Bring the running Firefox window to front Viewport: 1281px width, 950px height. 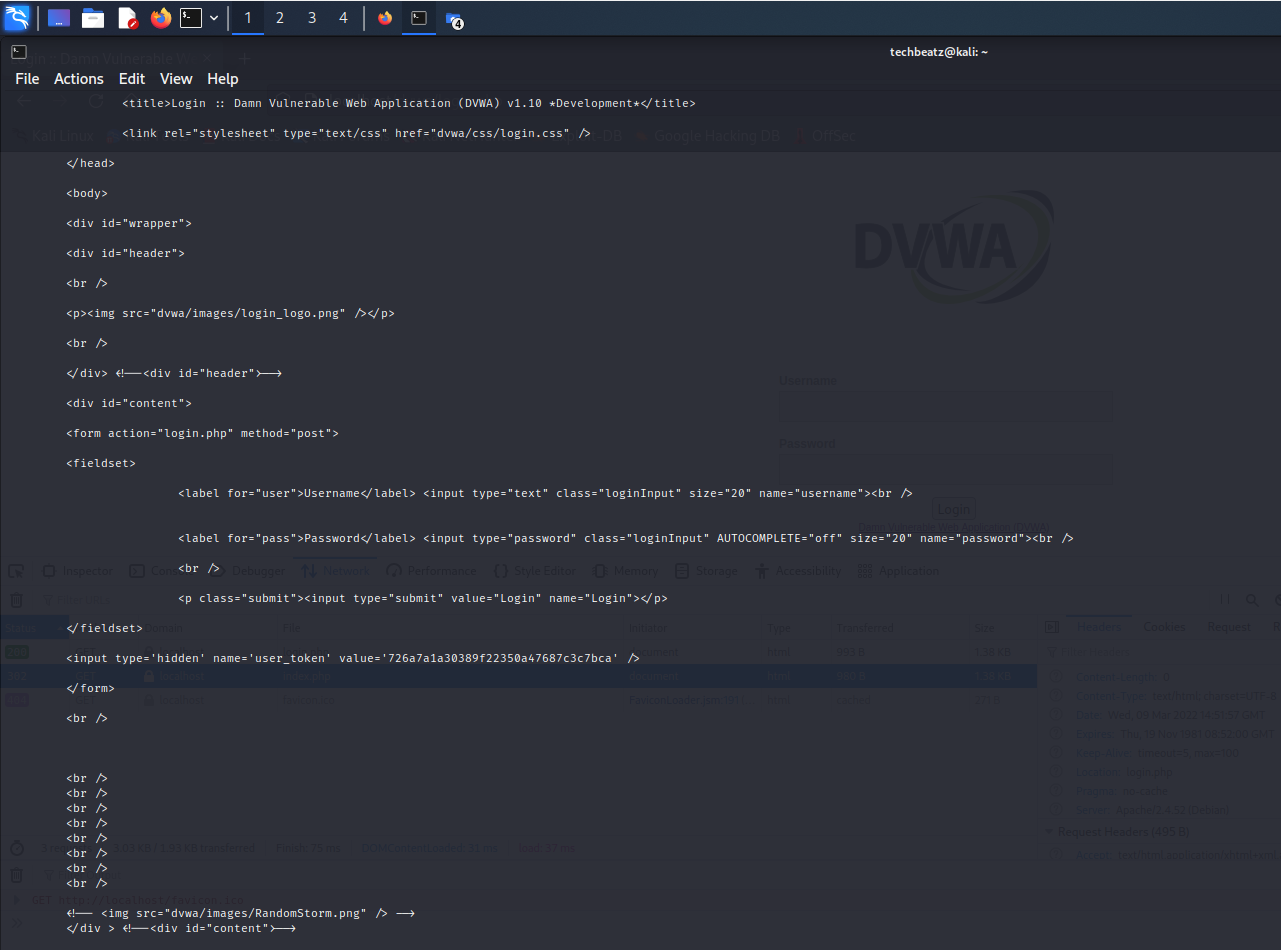(385, 18)
